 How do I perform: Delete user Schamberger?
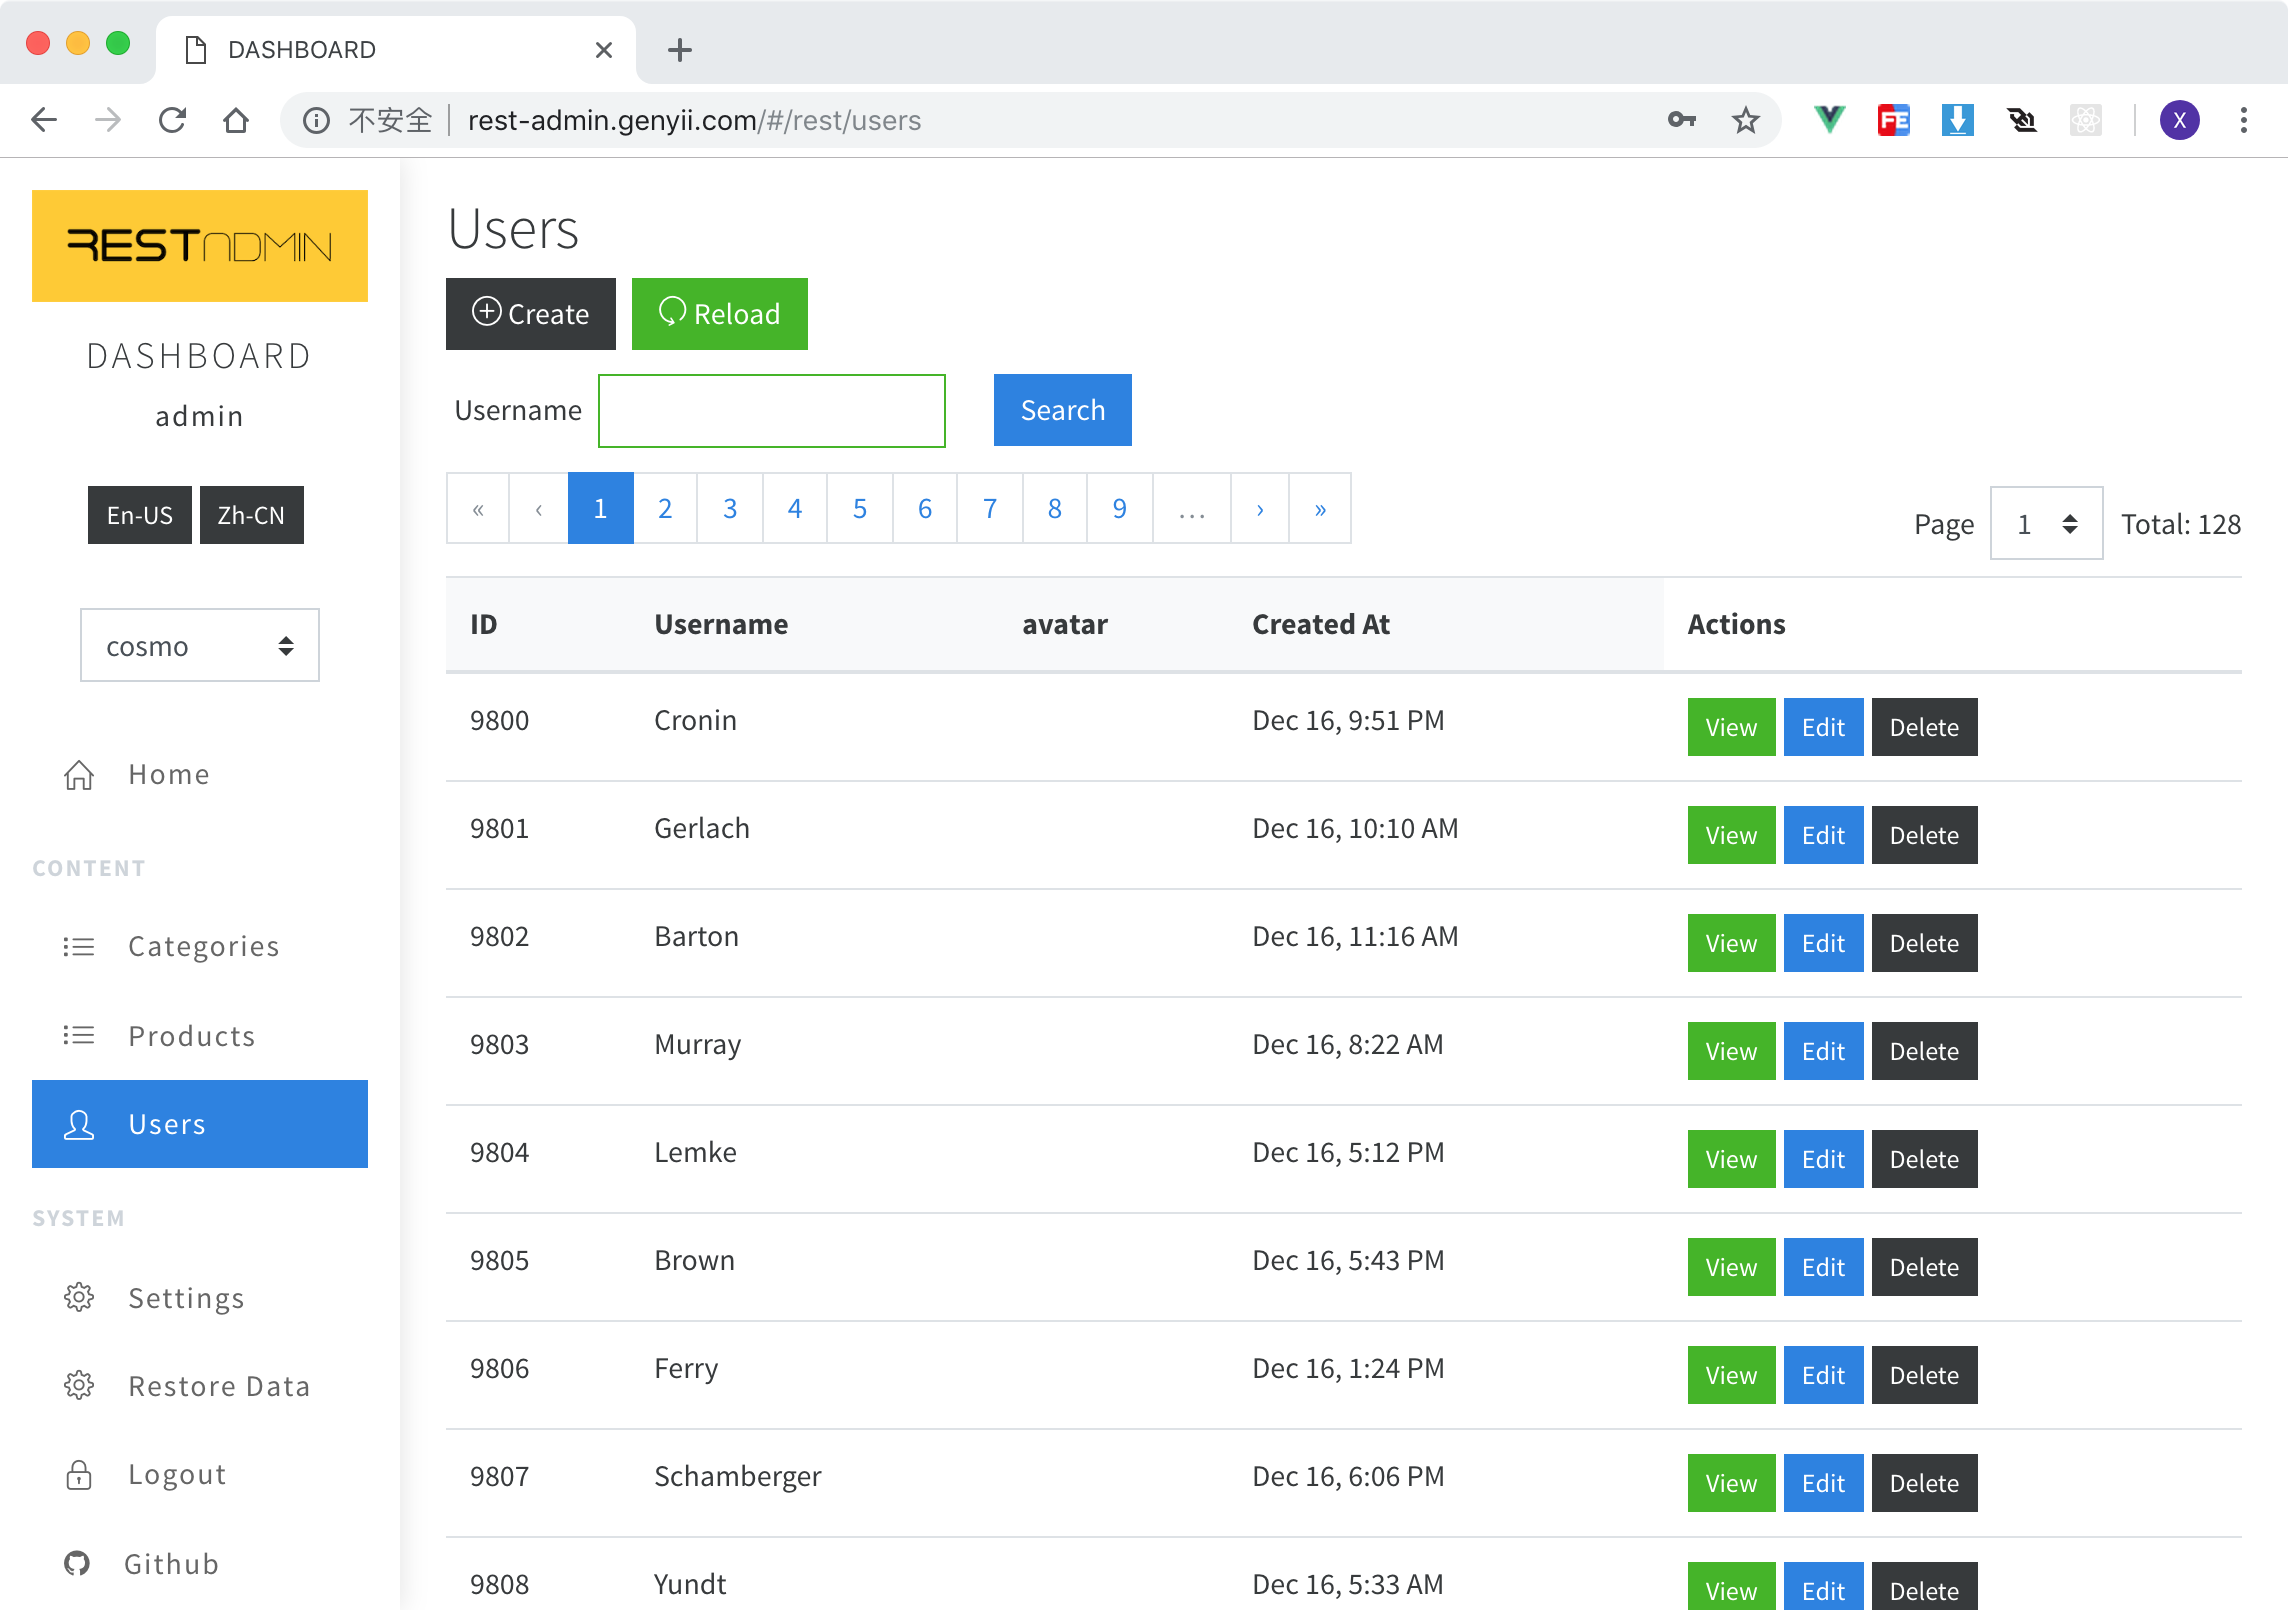click(x=1925, y=1483)
